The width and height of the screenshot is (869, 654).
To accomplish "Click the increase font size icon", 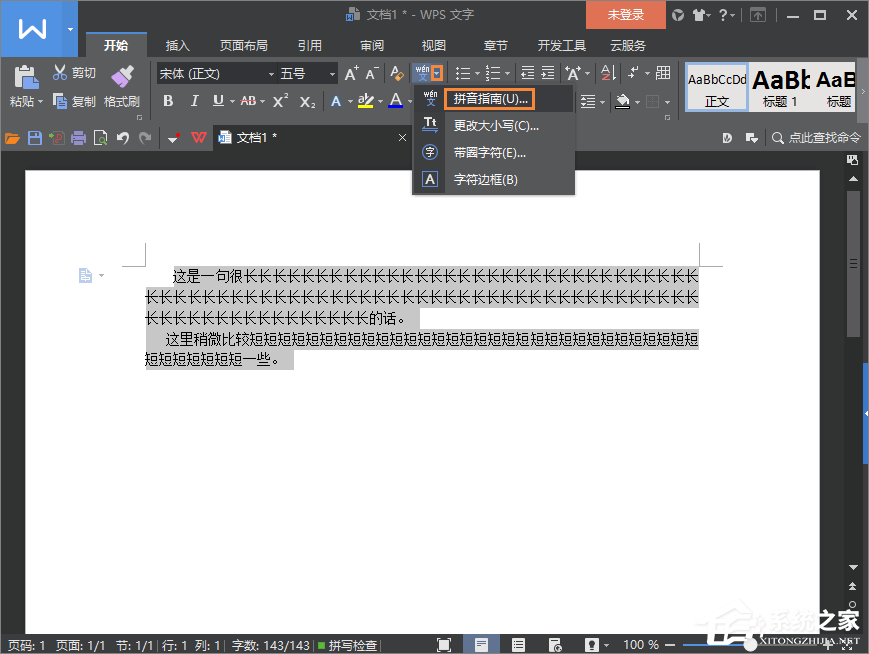I will (351, 73).
